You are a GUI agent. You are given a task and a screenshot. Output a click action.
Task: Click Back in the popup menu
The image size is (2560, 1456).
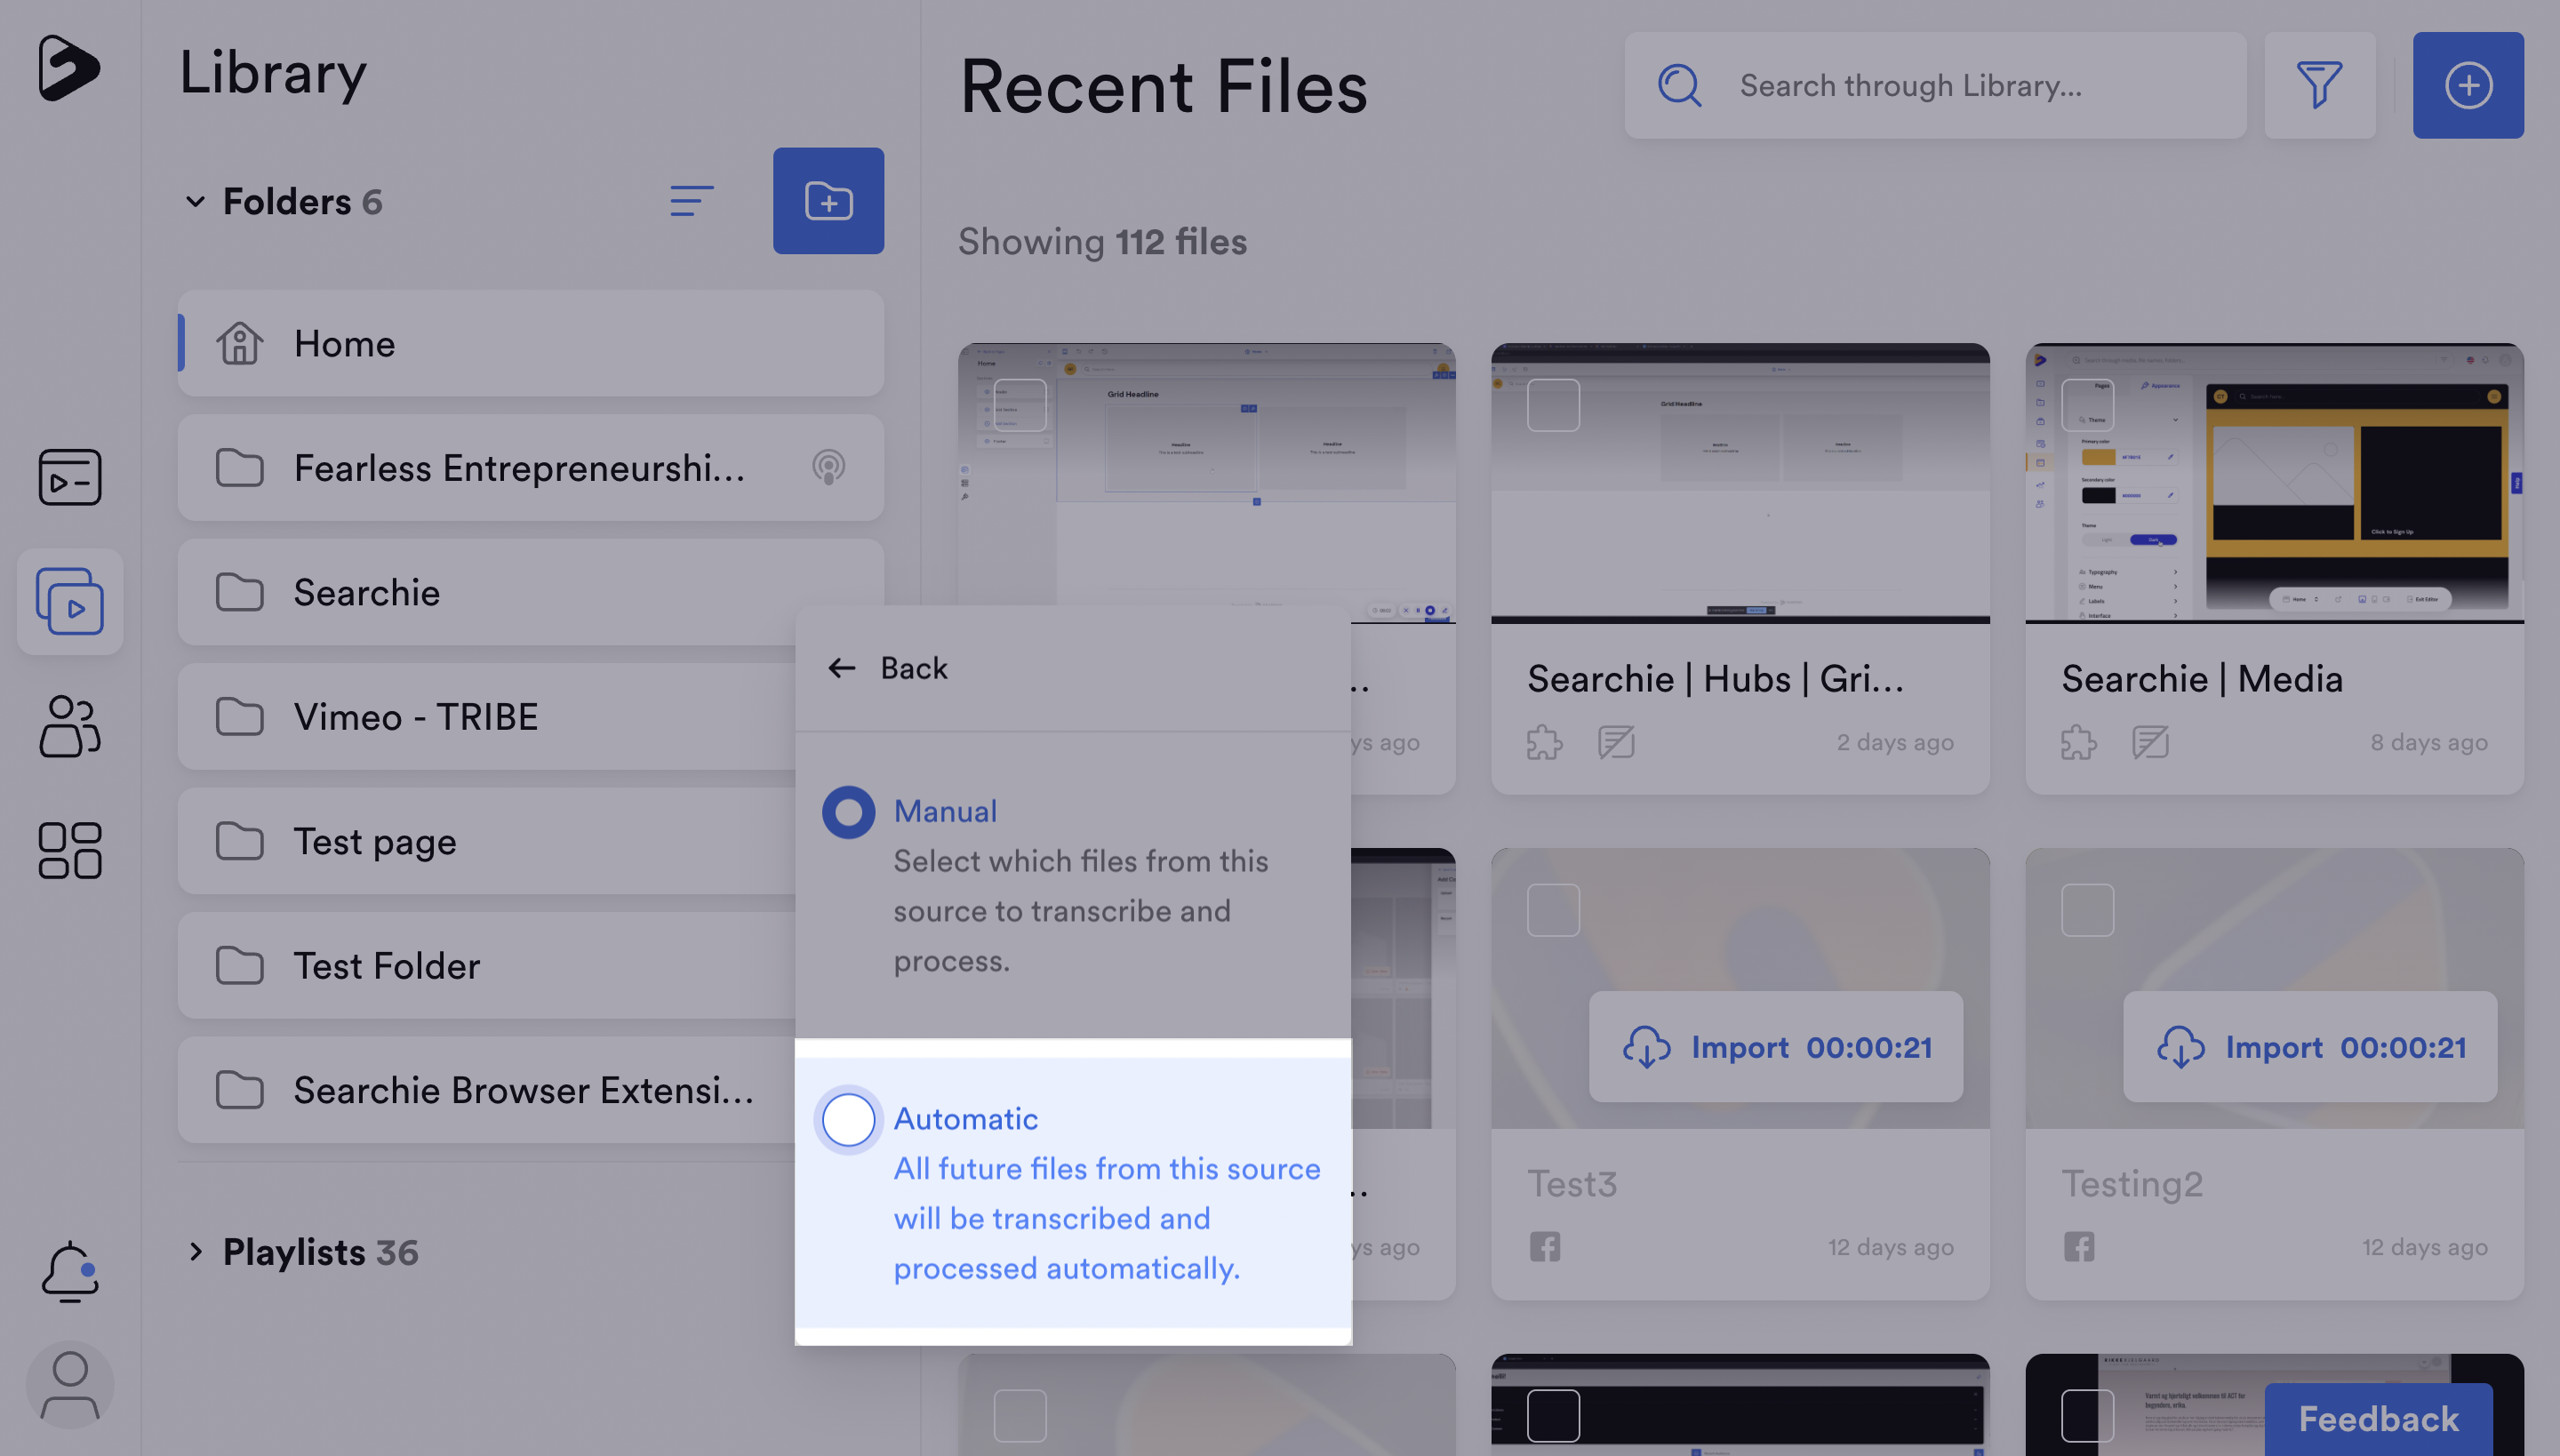pos(913,668)
